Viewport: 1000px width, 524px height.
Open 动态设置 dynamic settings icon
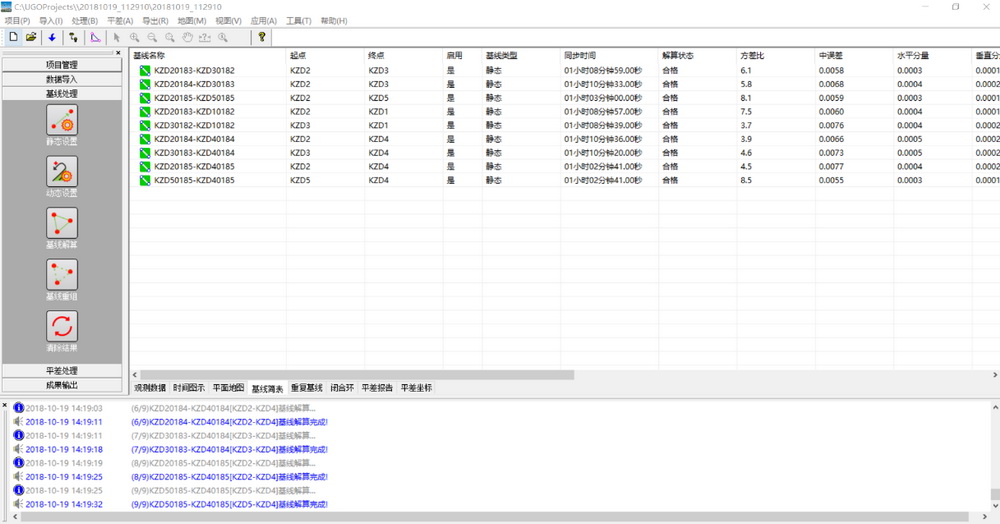click(x=62, y=171)
